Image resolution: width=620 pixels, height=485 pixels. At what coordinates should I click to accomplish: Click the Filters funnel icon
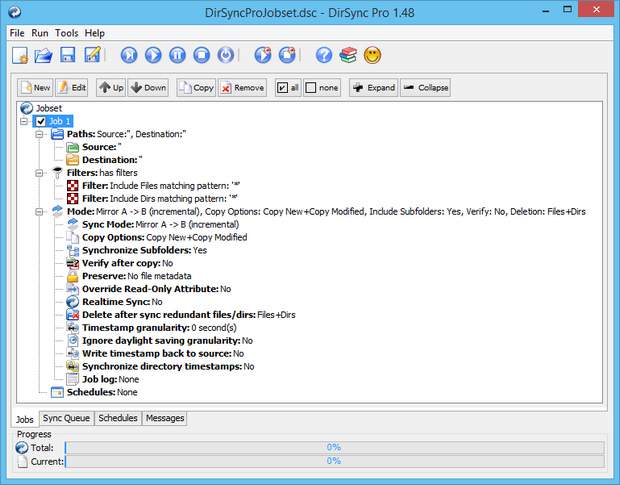[57, 173]
